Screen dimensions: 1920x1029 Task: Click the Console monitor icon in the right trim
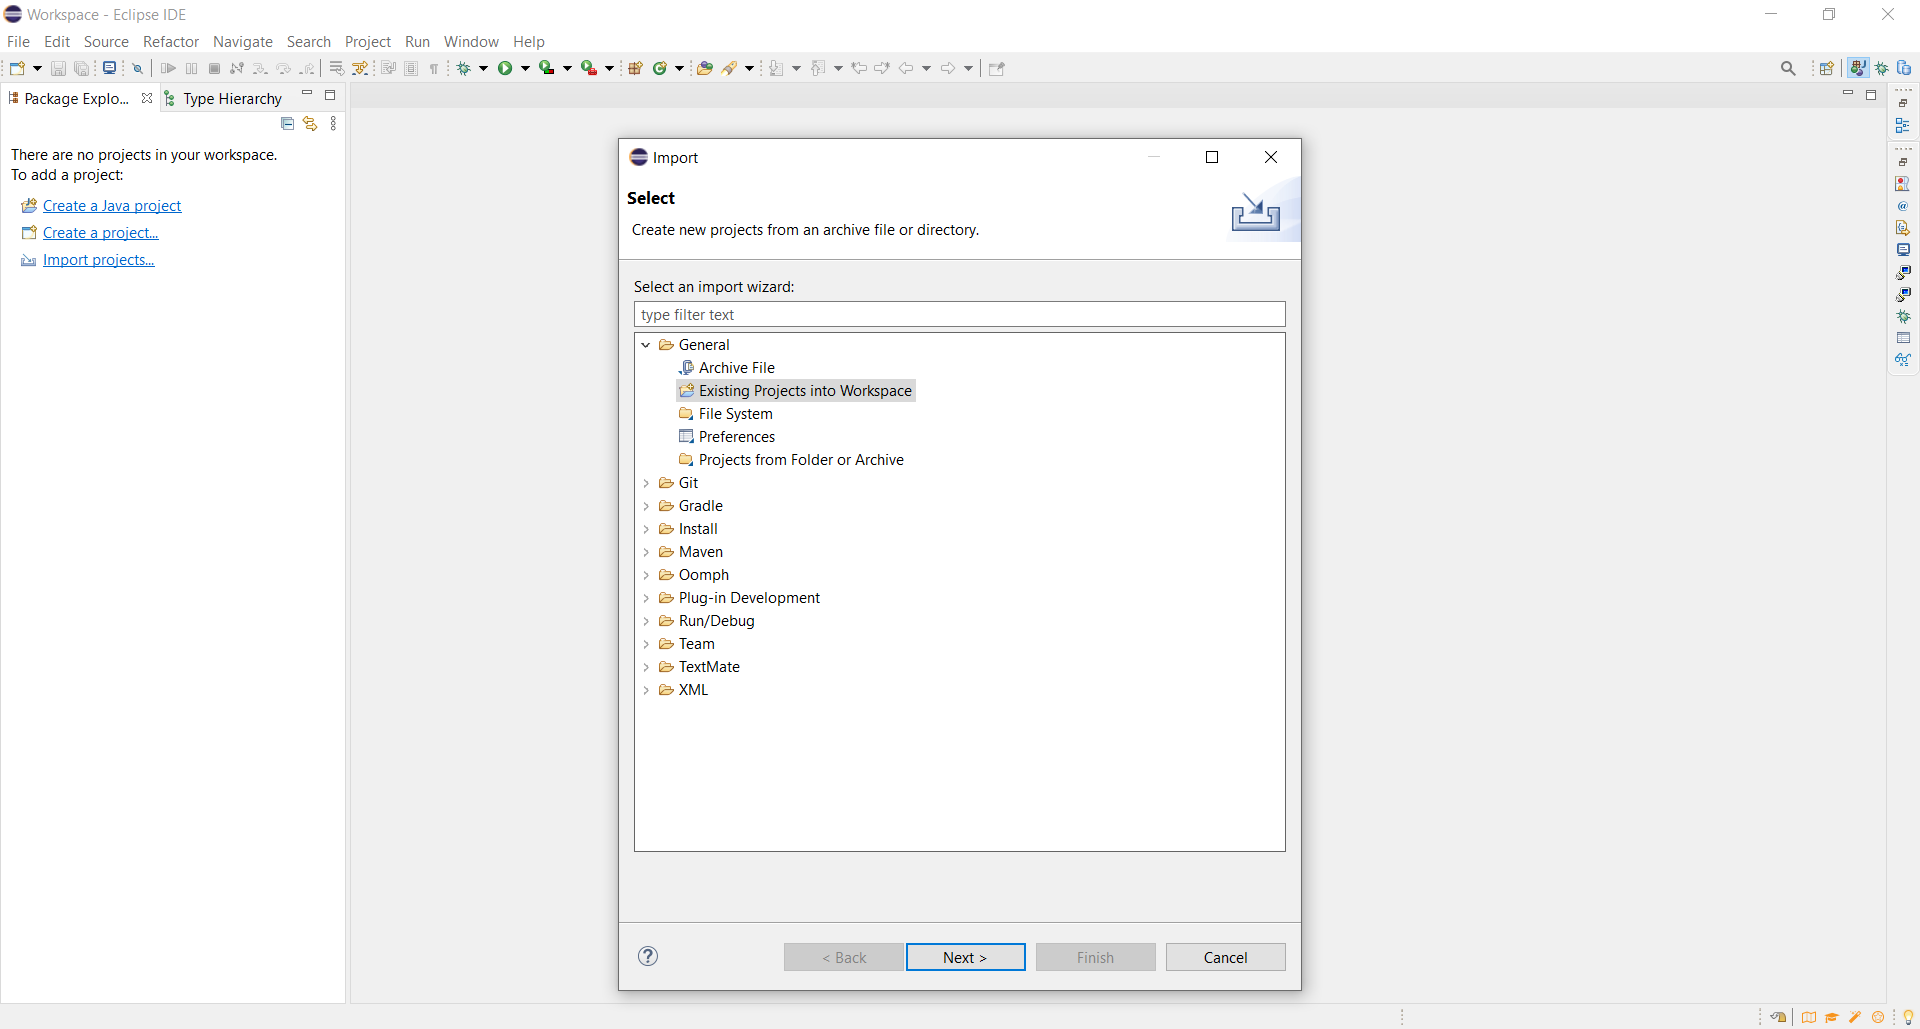click(x=1903, y=250)
